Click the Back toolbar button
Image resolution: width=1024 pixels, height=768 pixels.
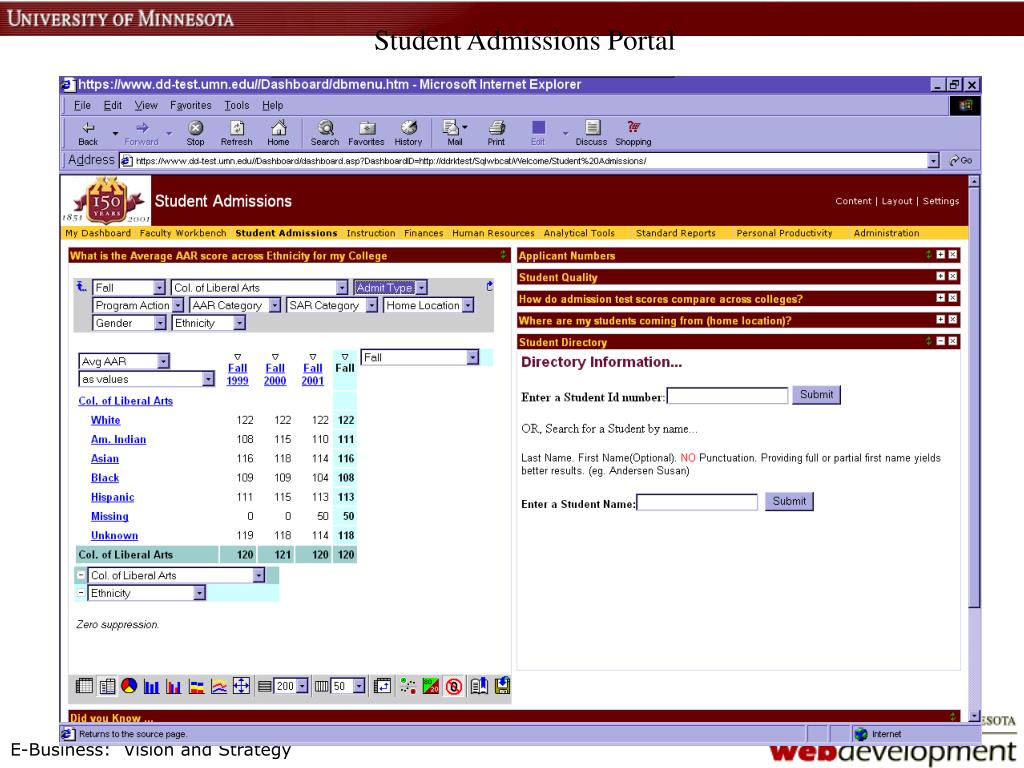tap(88, 133)
